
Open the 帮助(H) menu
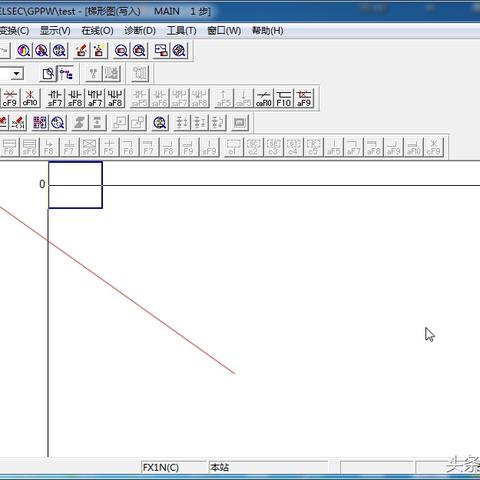(x=268, y=31)
